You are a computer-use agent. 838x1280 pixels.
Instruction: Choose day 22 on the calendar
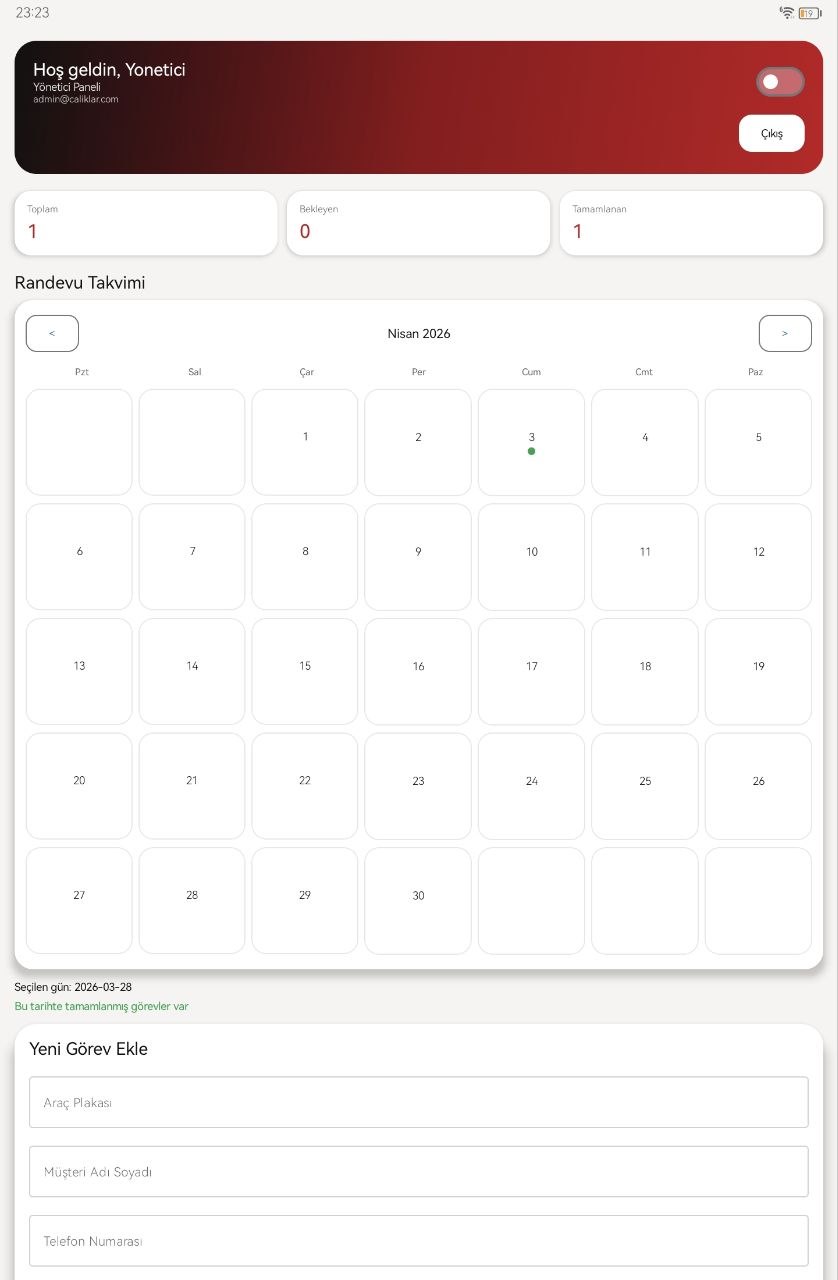coord(305,786)
